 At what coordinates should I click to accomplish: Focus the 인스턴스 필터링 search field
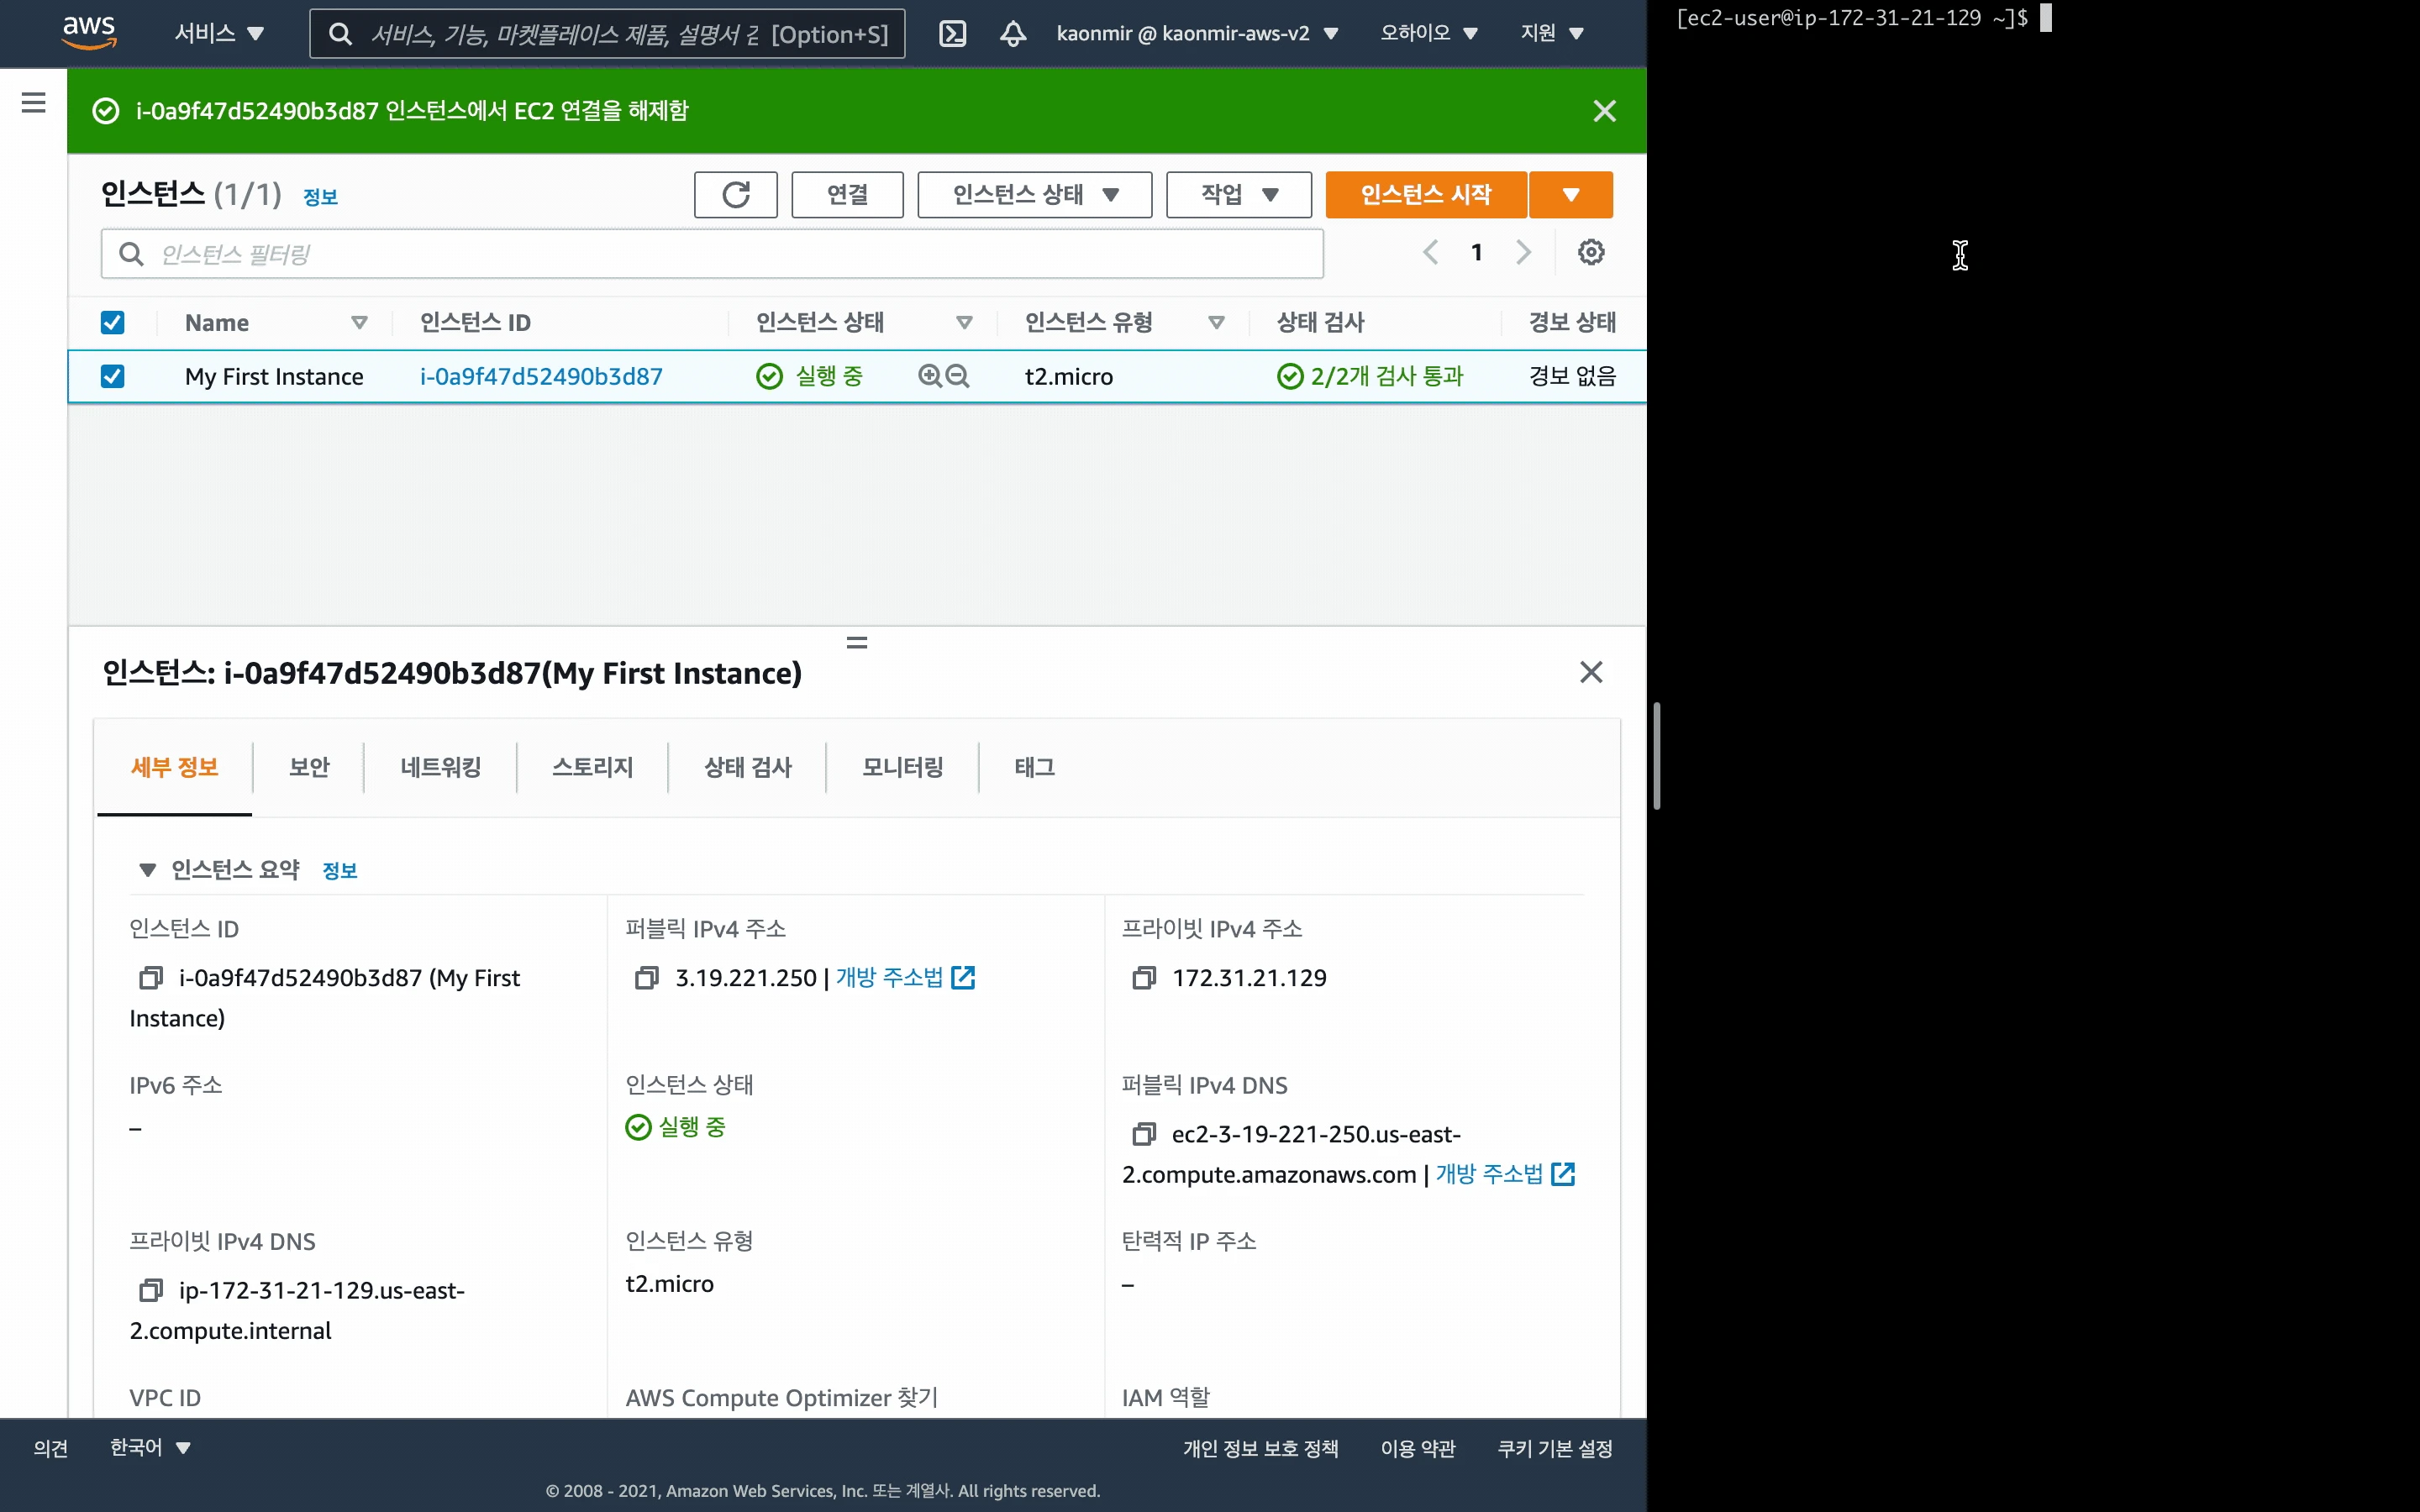click(x=712, y=254)
